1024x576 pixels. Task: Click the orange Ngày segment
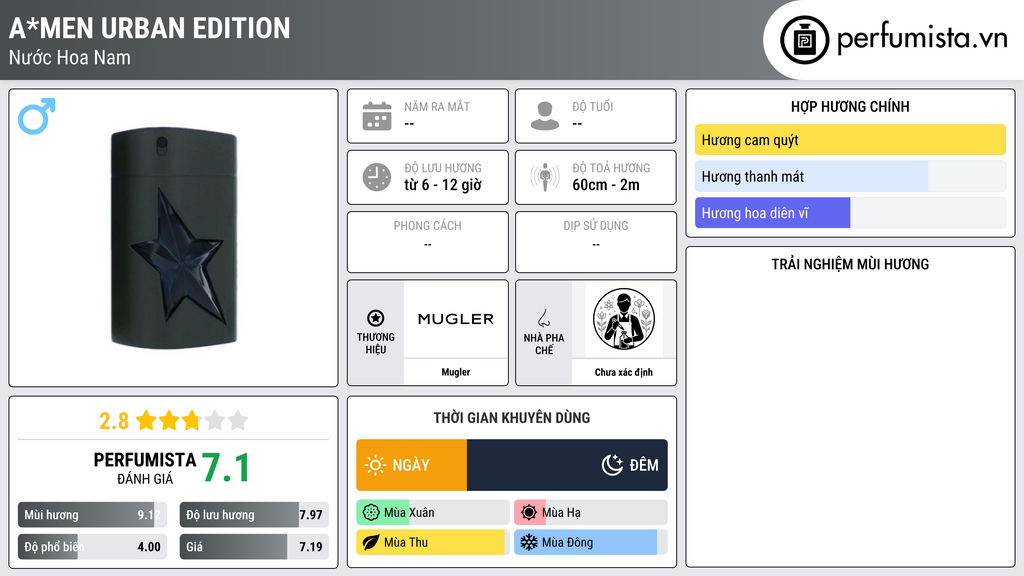coord(411,465)
